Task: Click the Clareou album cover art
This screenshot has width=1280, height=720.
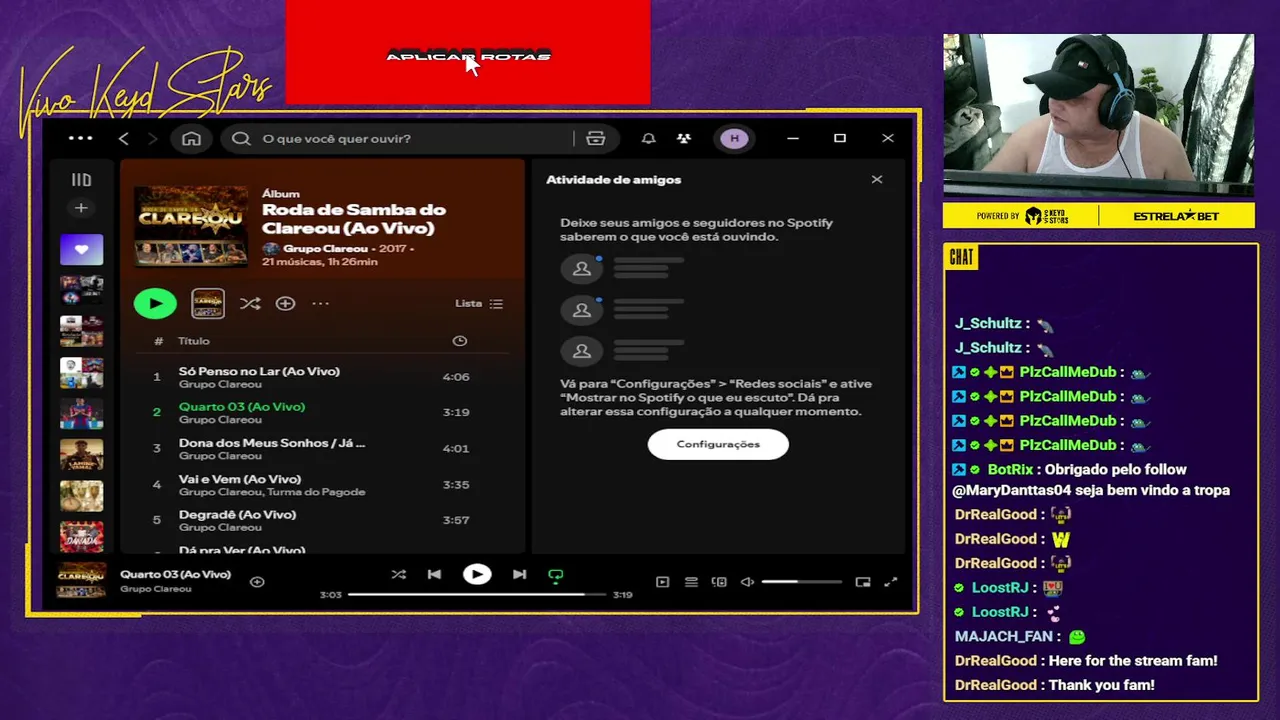Action: (191, 226)
